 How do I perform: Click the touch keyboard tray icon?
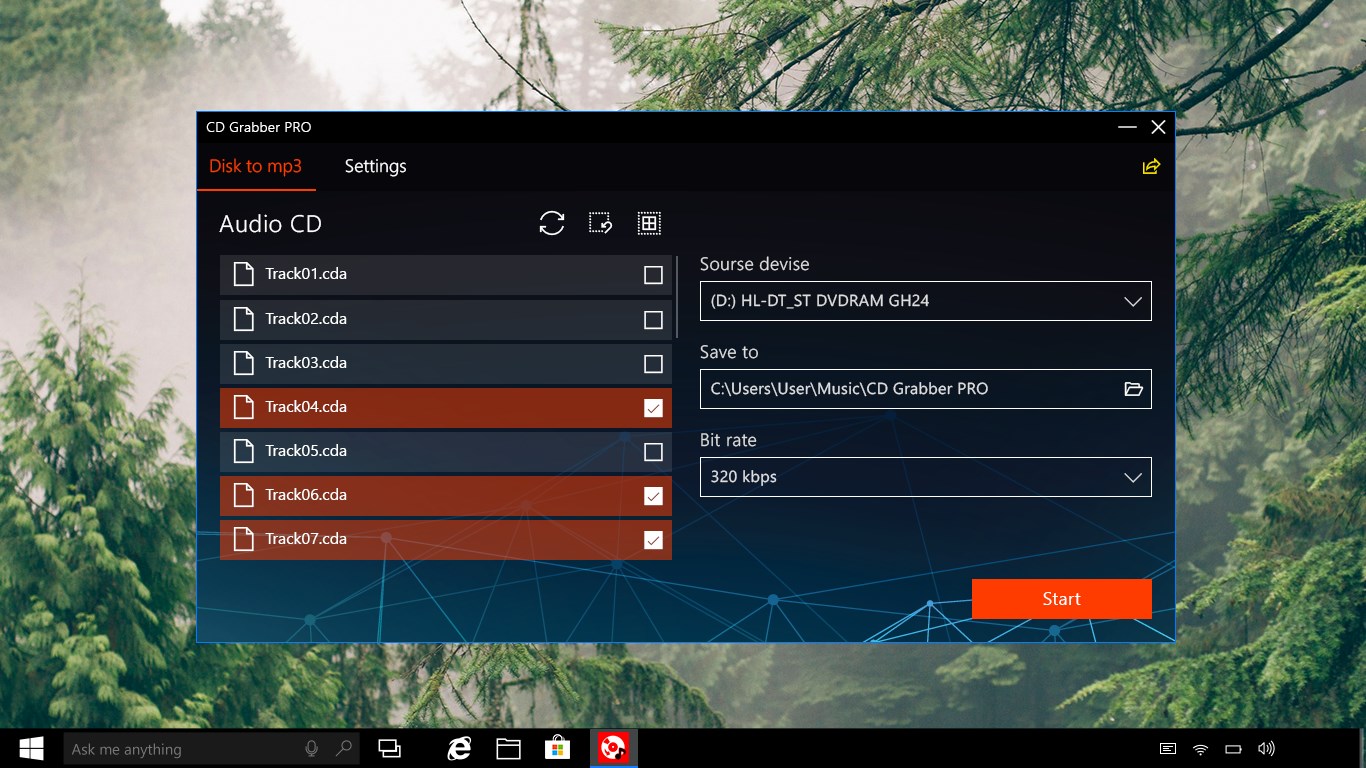click(1168, 749)
